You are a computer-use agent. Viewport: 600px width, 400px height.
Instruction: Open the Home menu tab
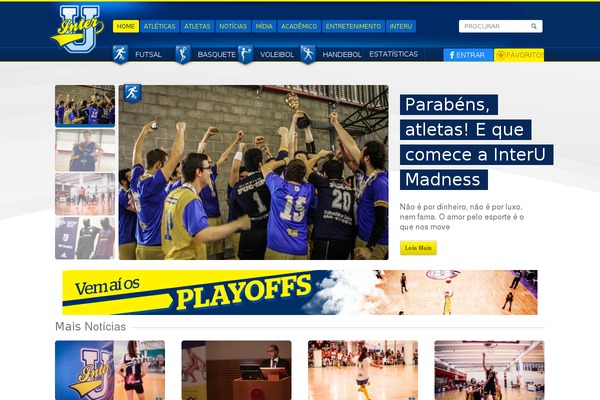pos(126,26)
